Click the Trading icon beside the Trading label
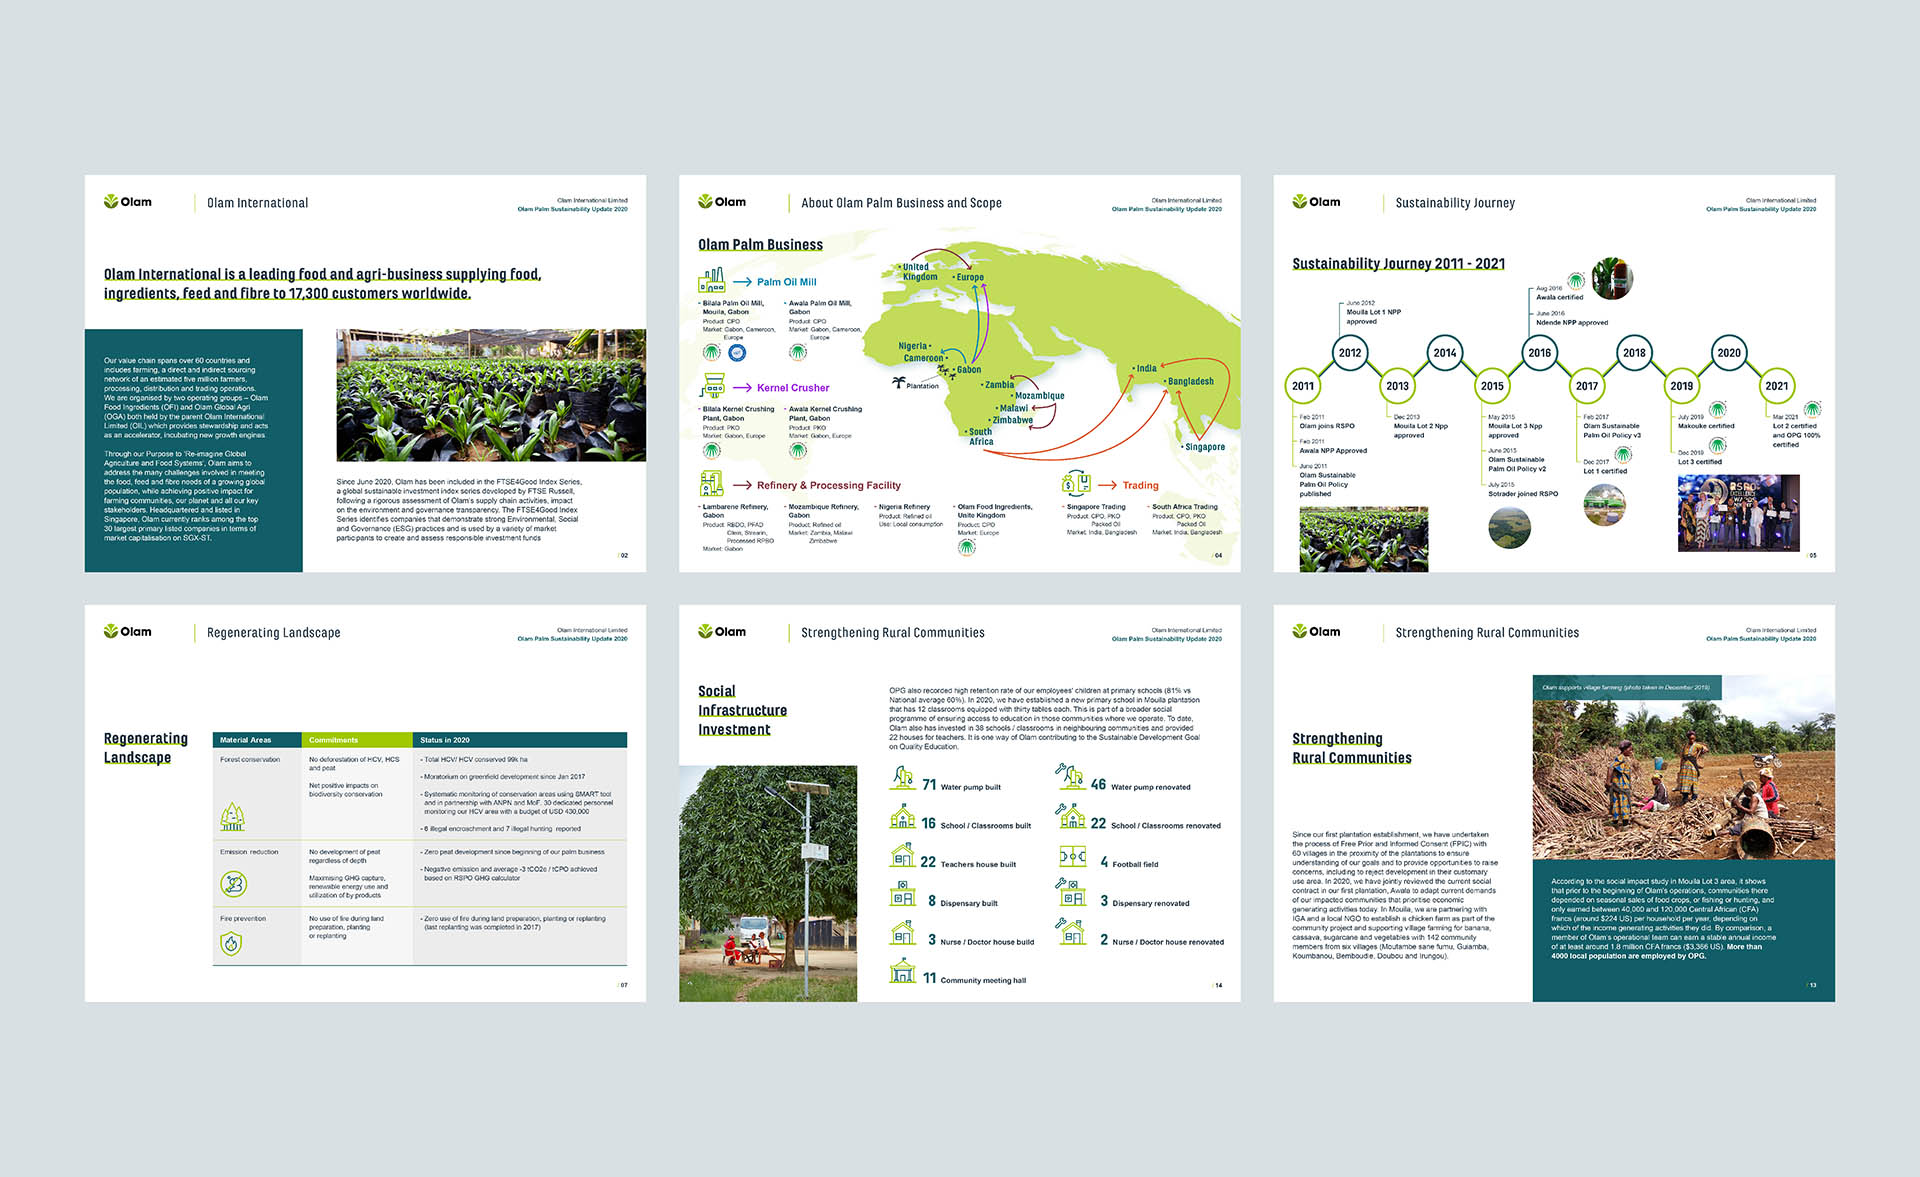Viewport: 1920px width, 1177px height. (x=1076, y=483)
